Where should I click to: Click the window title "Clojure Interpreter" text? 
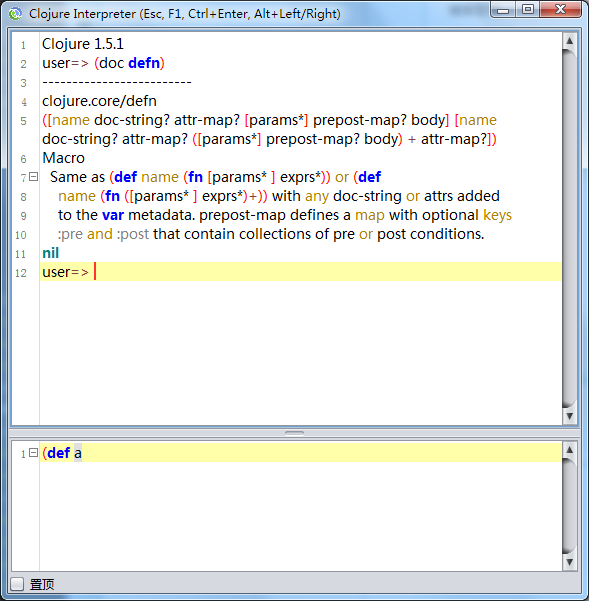tap(82, 14)
